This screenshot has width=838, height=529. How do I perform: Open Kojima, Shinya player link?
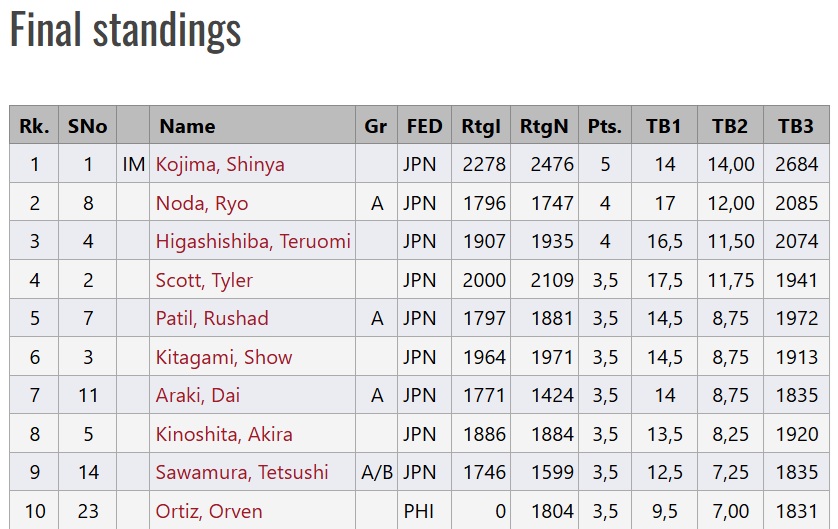220,165
